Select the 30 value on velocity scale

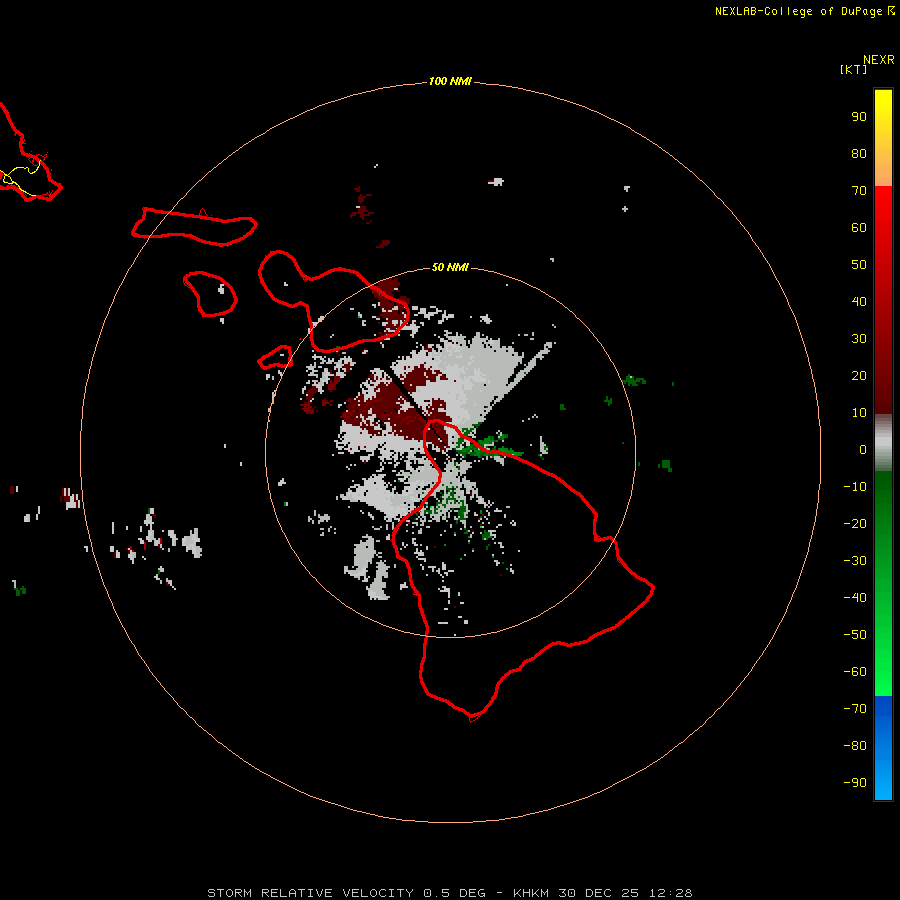[x=859, y=339]
